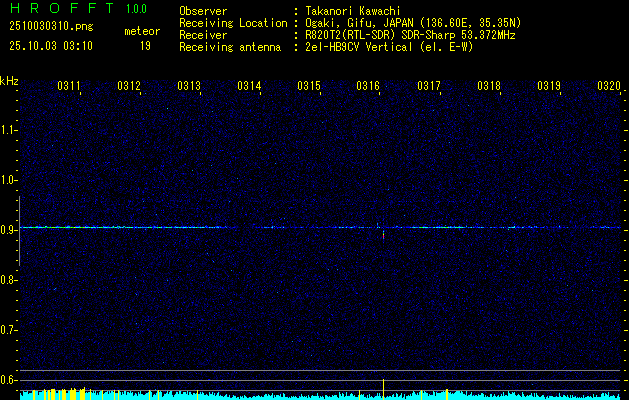The width and height of the screenshot is (629, 400).
Task: Select the filename 2510030310.png
Action: 51,26
